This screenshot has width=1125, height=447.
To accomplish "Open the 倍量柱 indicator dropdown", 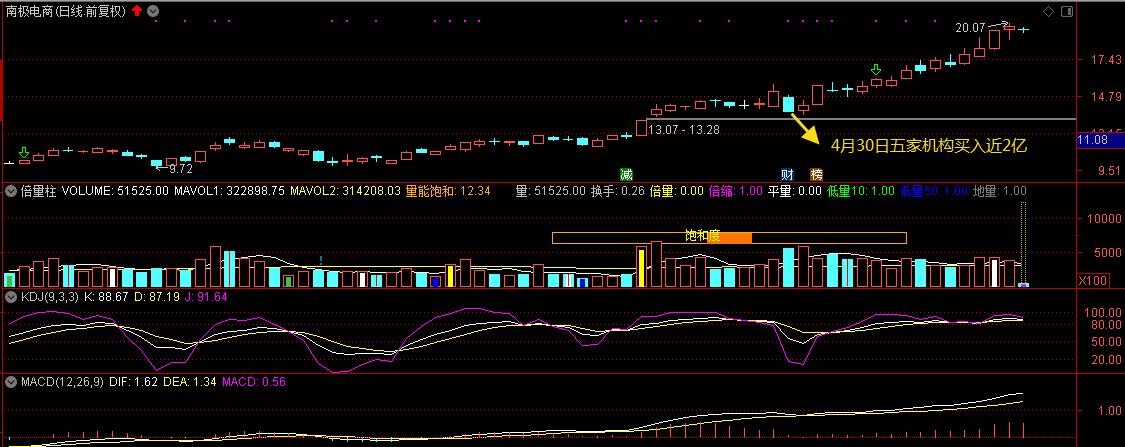I will 11,191.
